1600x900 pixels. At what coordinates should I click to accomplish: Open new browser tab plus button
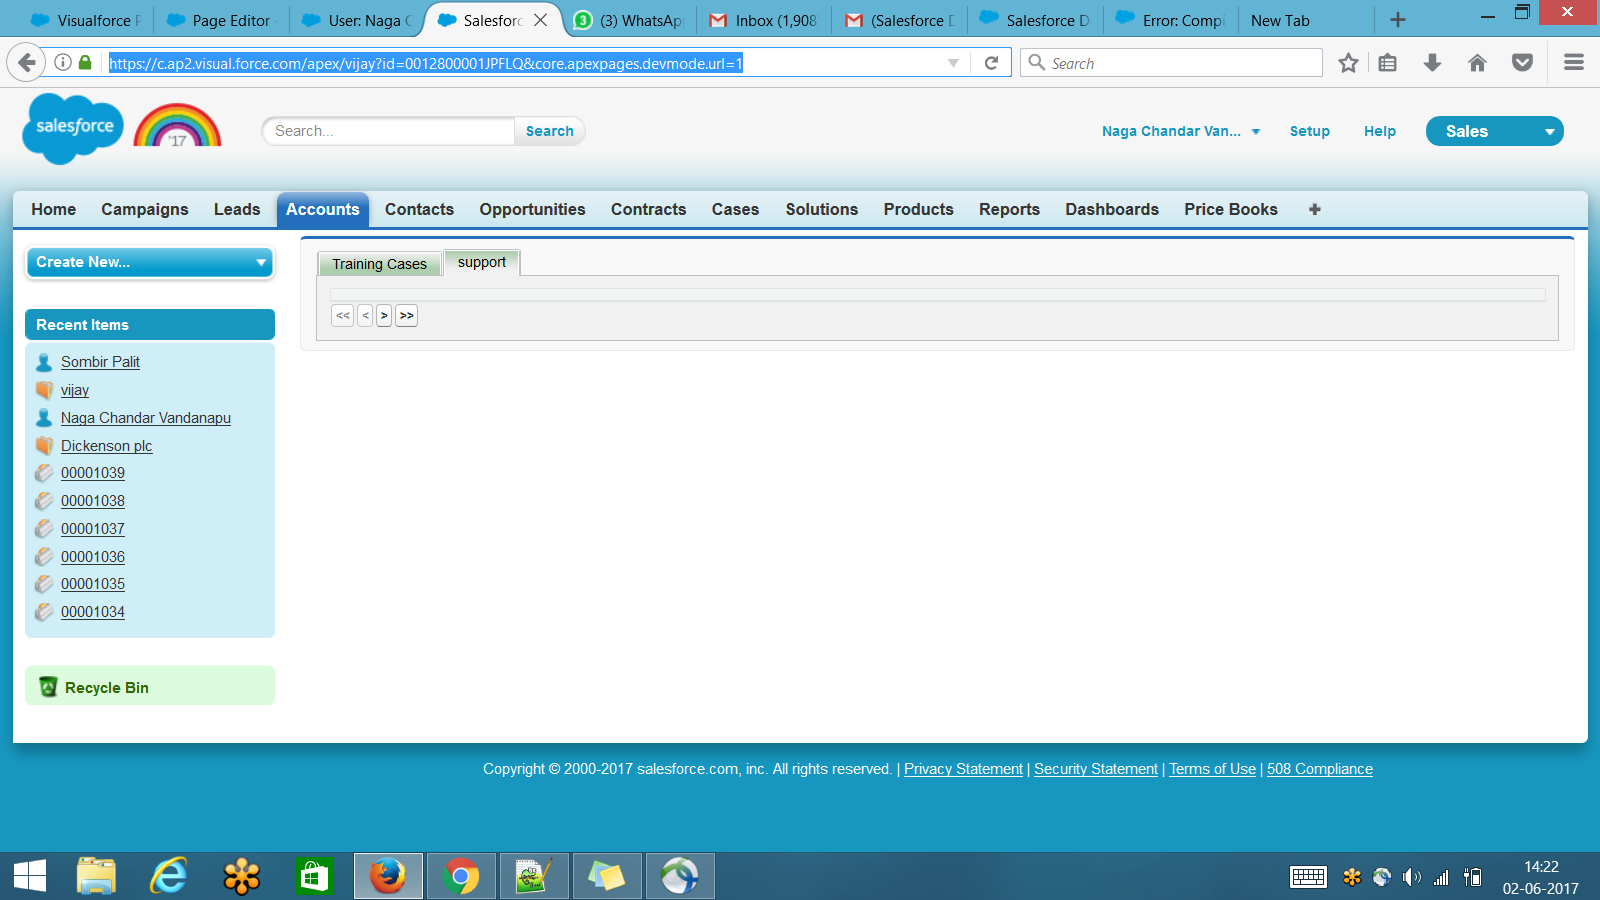pyautogui.click(x=1398, y=20)
